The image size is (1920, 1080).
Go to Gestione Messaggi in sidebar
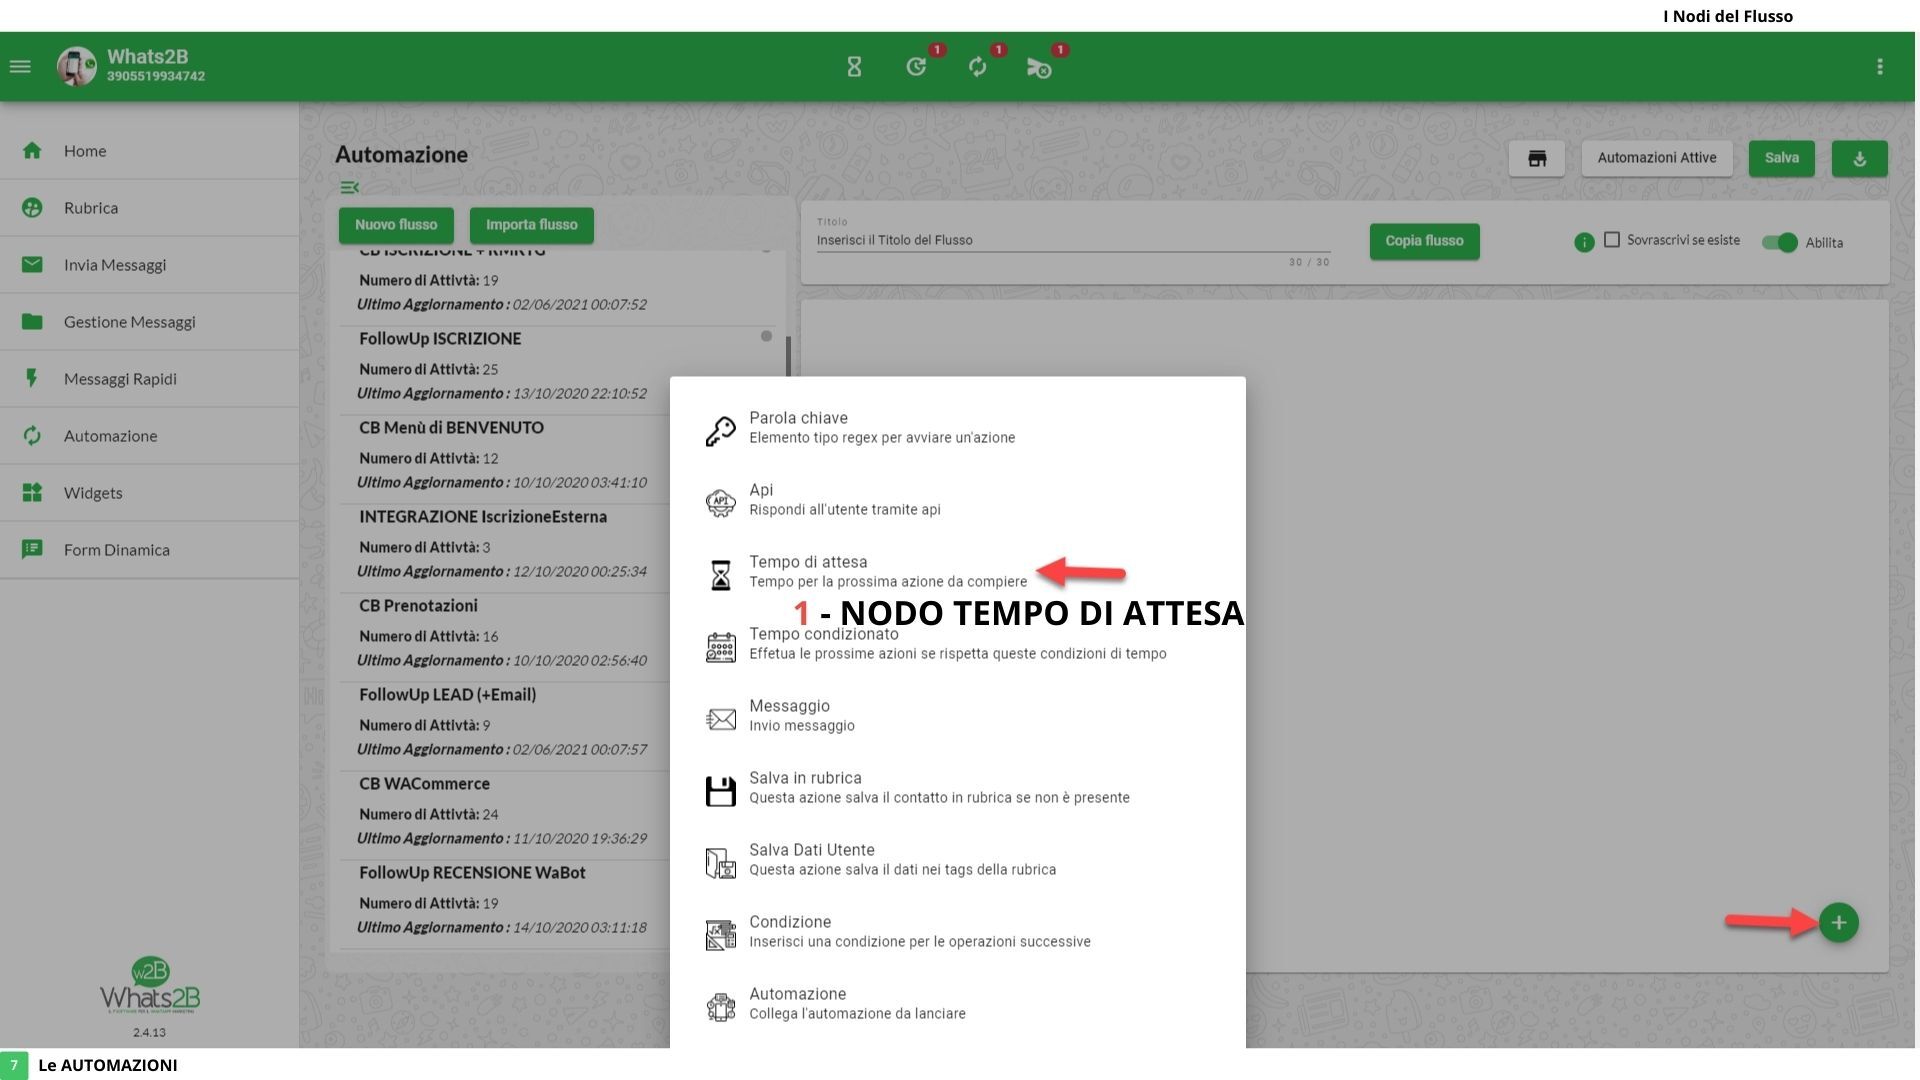click(x=150, y=322)
